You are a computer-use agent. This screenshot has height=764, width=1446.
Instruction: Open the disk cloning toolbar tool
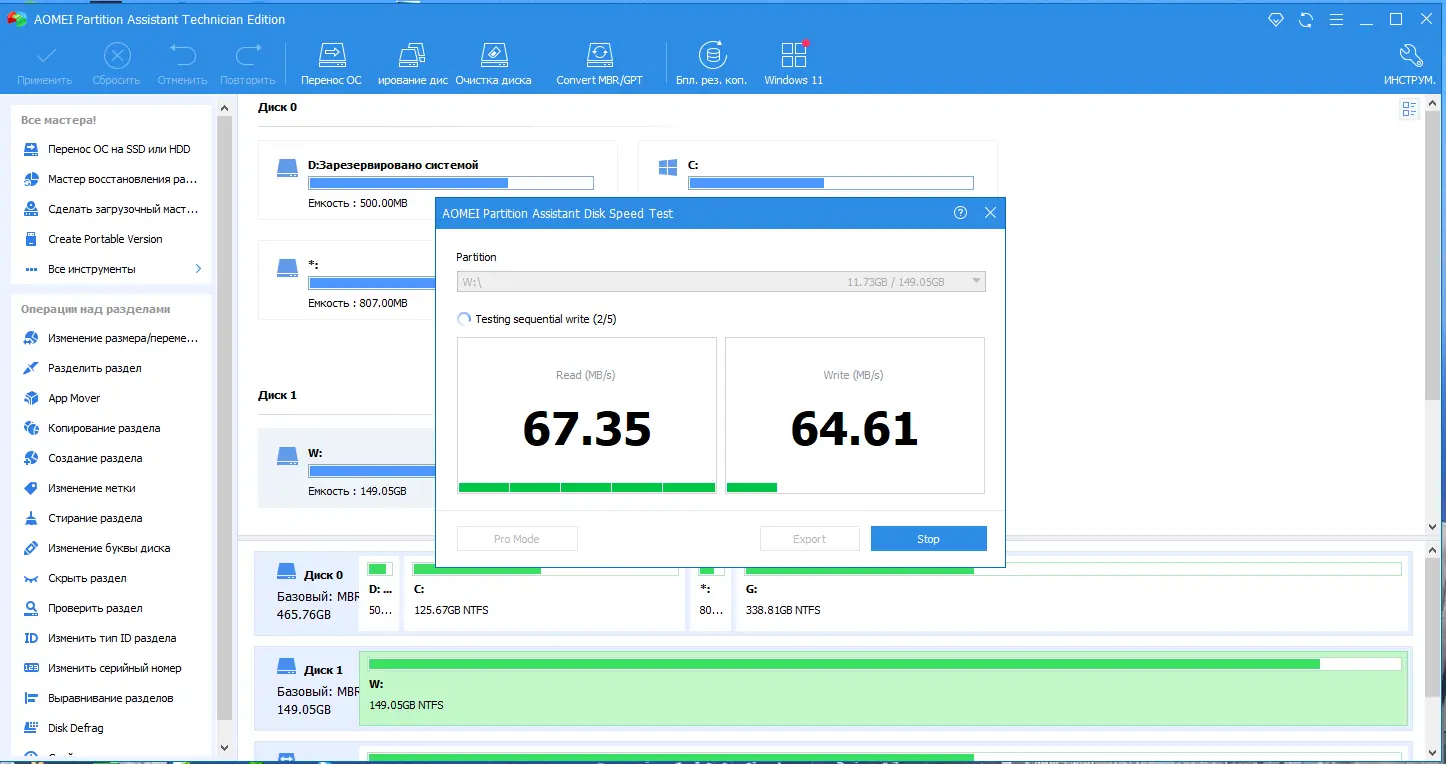pyautogui.click(x=412, y=64)
